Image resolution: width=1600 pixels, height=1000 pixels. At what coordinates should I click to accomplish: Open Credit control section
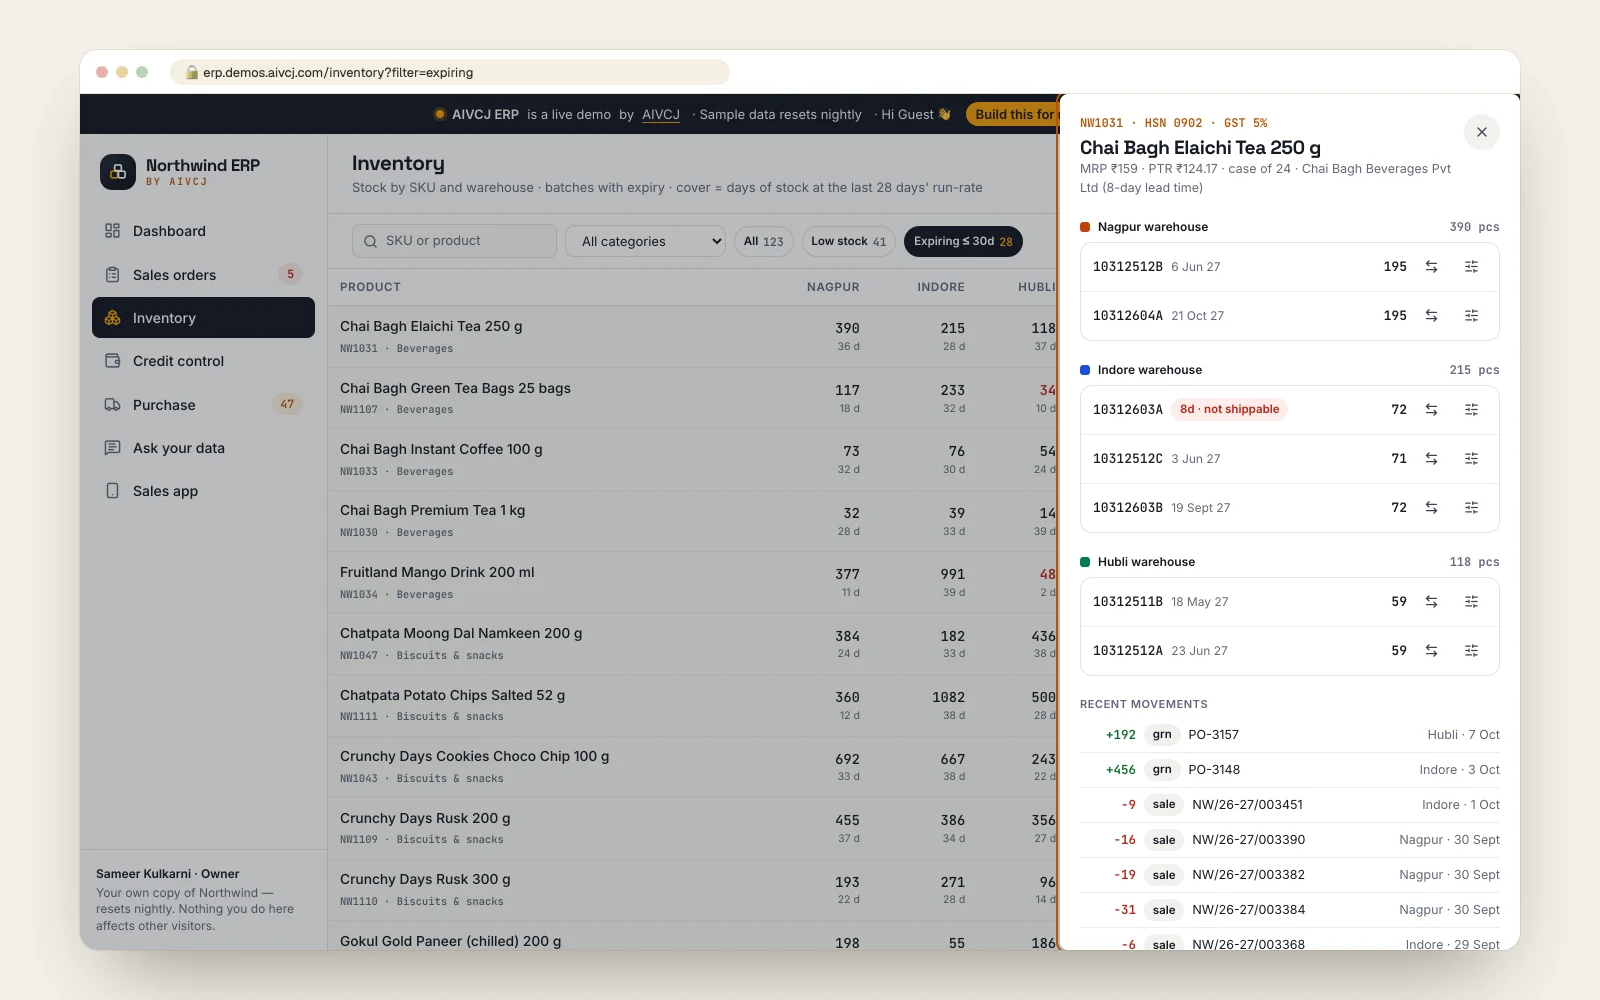203,361
